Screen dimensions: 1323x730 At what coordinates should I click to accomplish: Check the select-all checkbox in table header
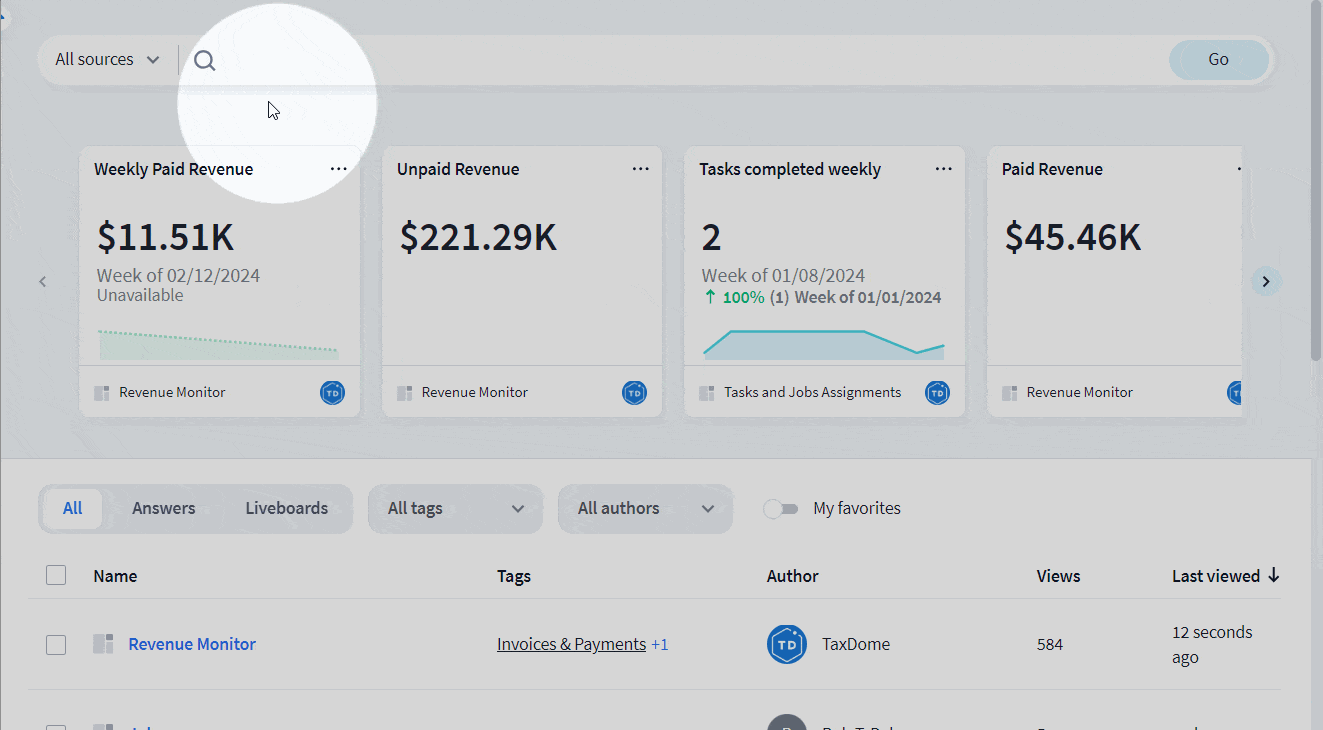[56, 575]
